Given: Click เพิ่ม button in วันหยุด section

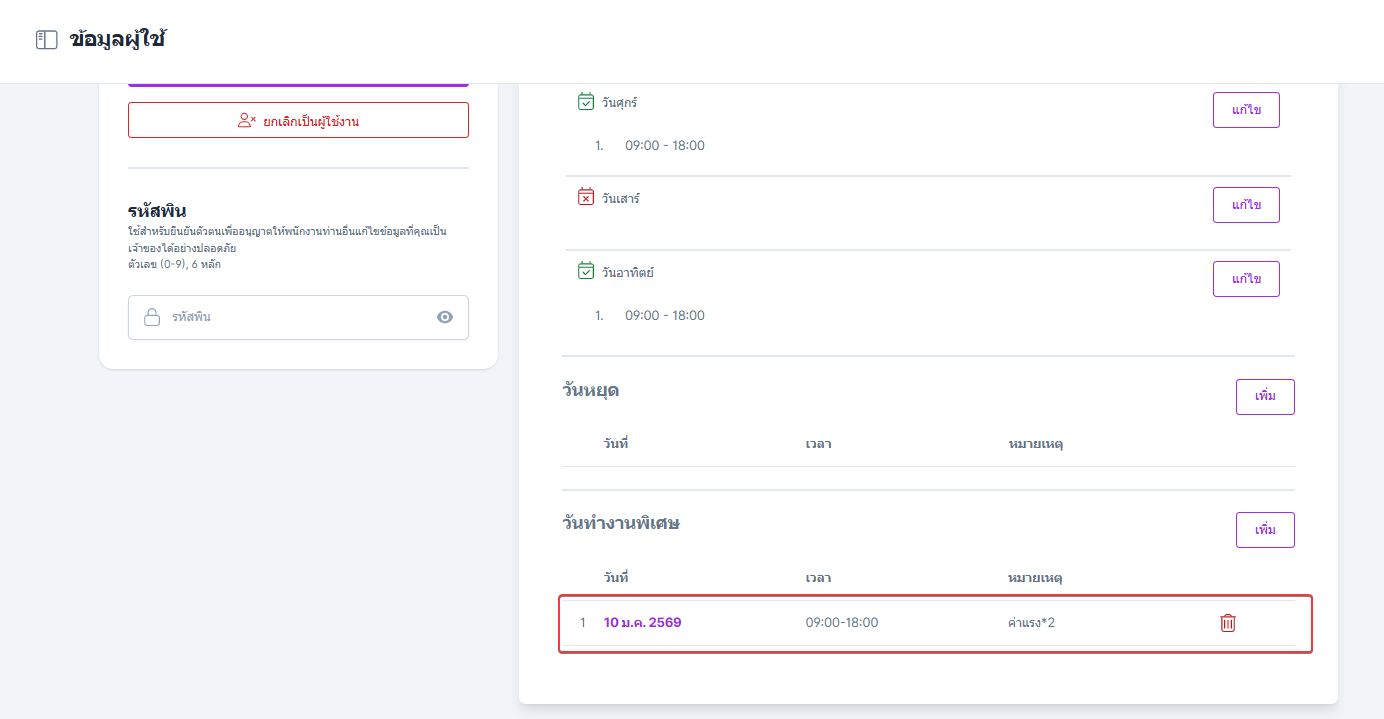Looking at the screenshot, I should click(1265, 397).
